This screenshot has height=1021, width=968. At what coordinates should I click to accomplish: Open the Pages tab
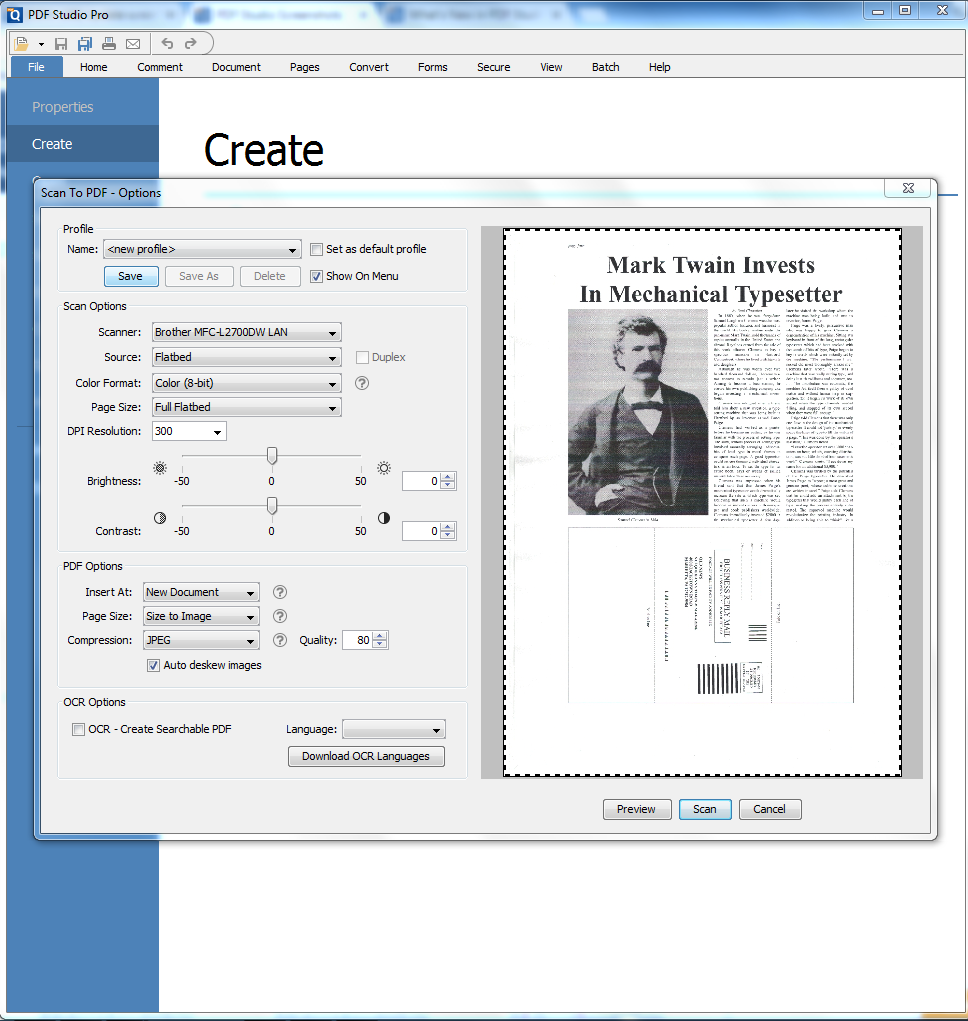305,67
